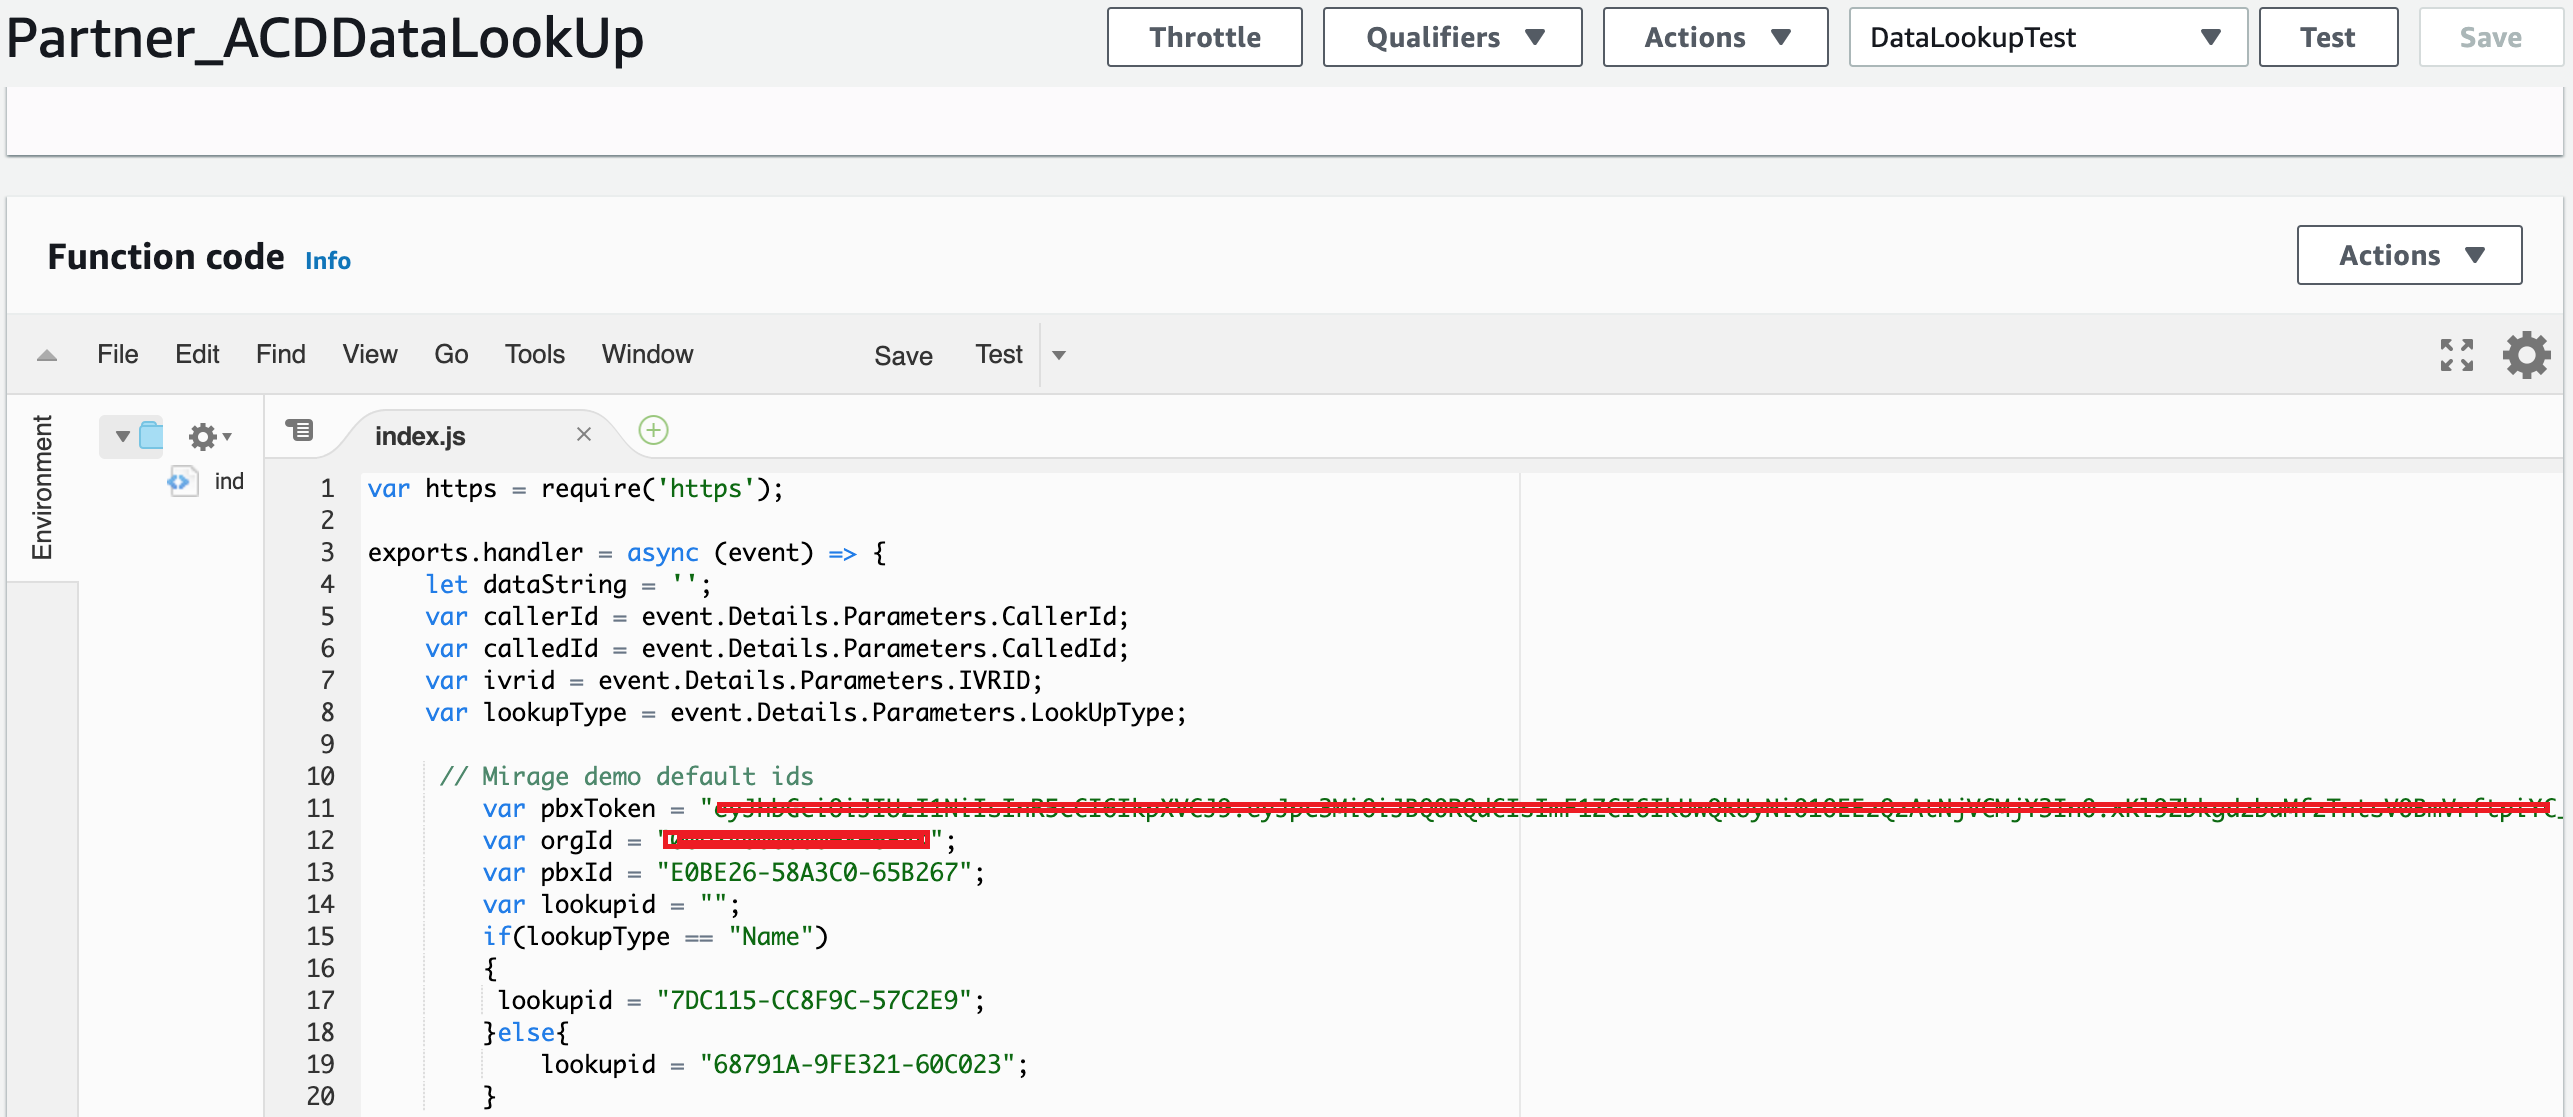Open the Qualifiers dropdown
This screenshot has height=1117, width=2573.
point(1452,37)
